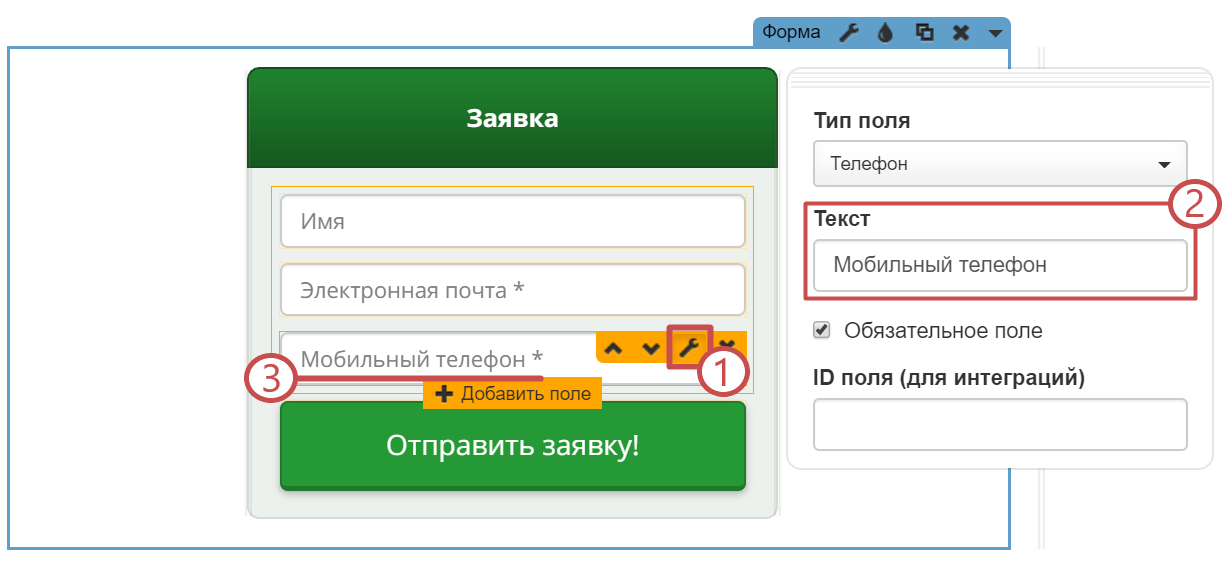1223x562 pixels.
Task: Click the Добавить поле button
Action: point(512,394)
